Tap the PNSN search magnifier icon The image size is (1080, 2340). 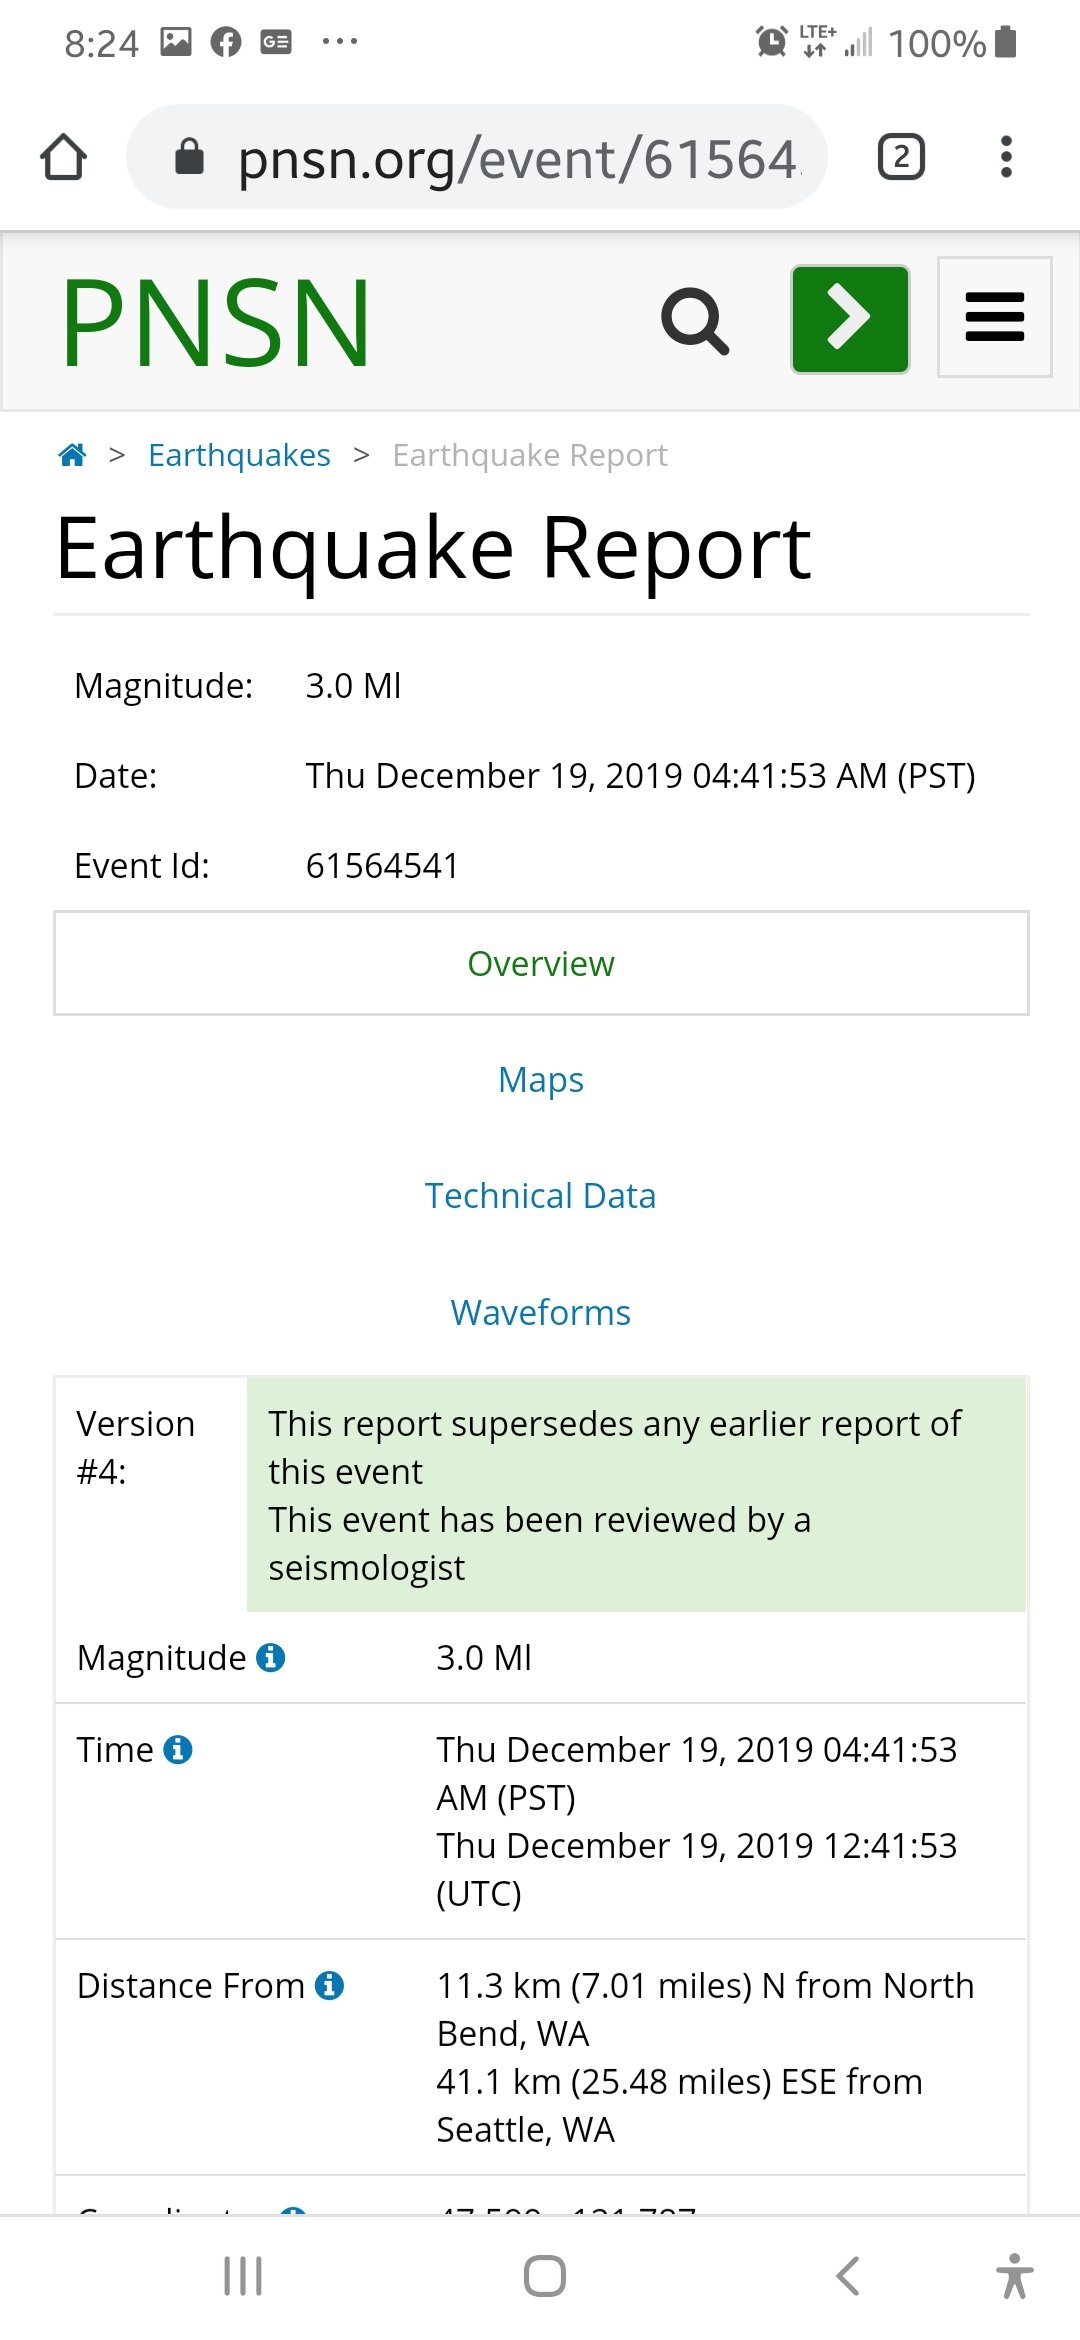click(x=695, y=321)
